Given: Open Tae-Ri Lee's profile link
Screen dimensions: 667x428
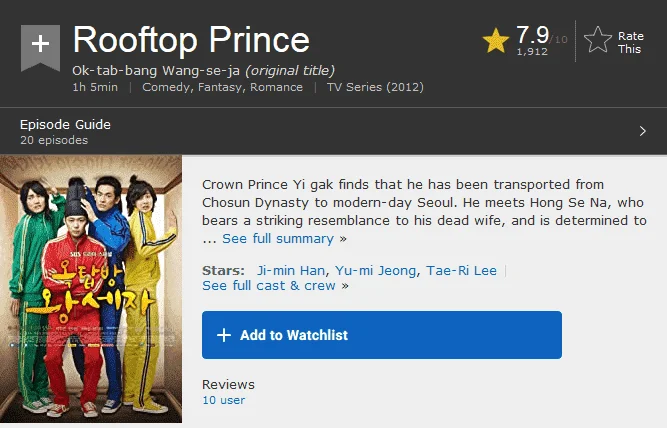Looking at the screenshot, I should (x=462, y=271).
